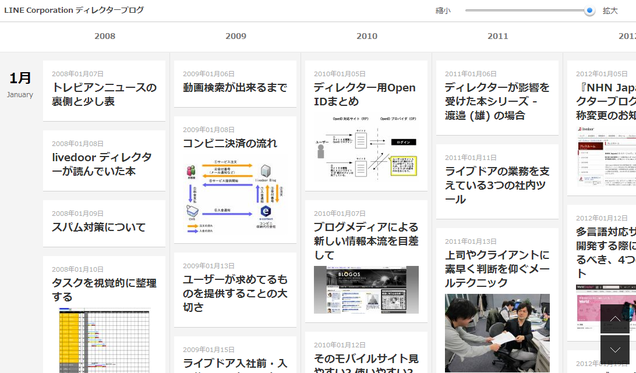Click the date 2011年01月11日
Screen dimensions: 636x373
point(471,158)
